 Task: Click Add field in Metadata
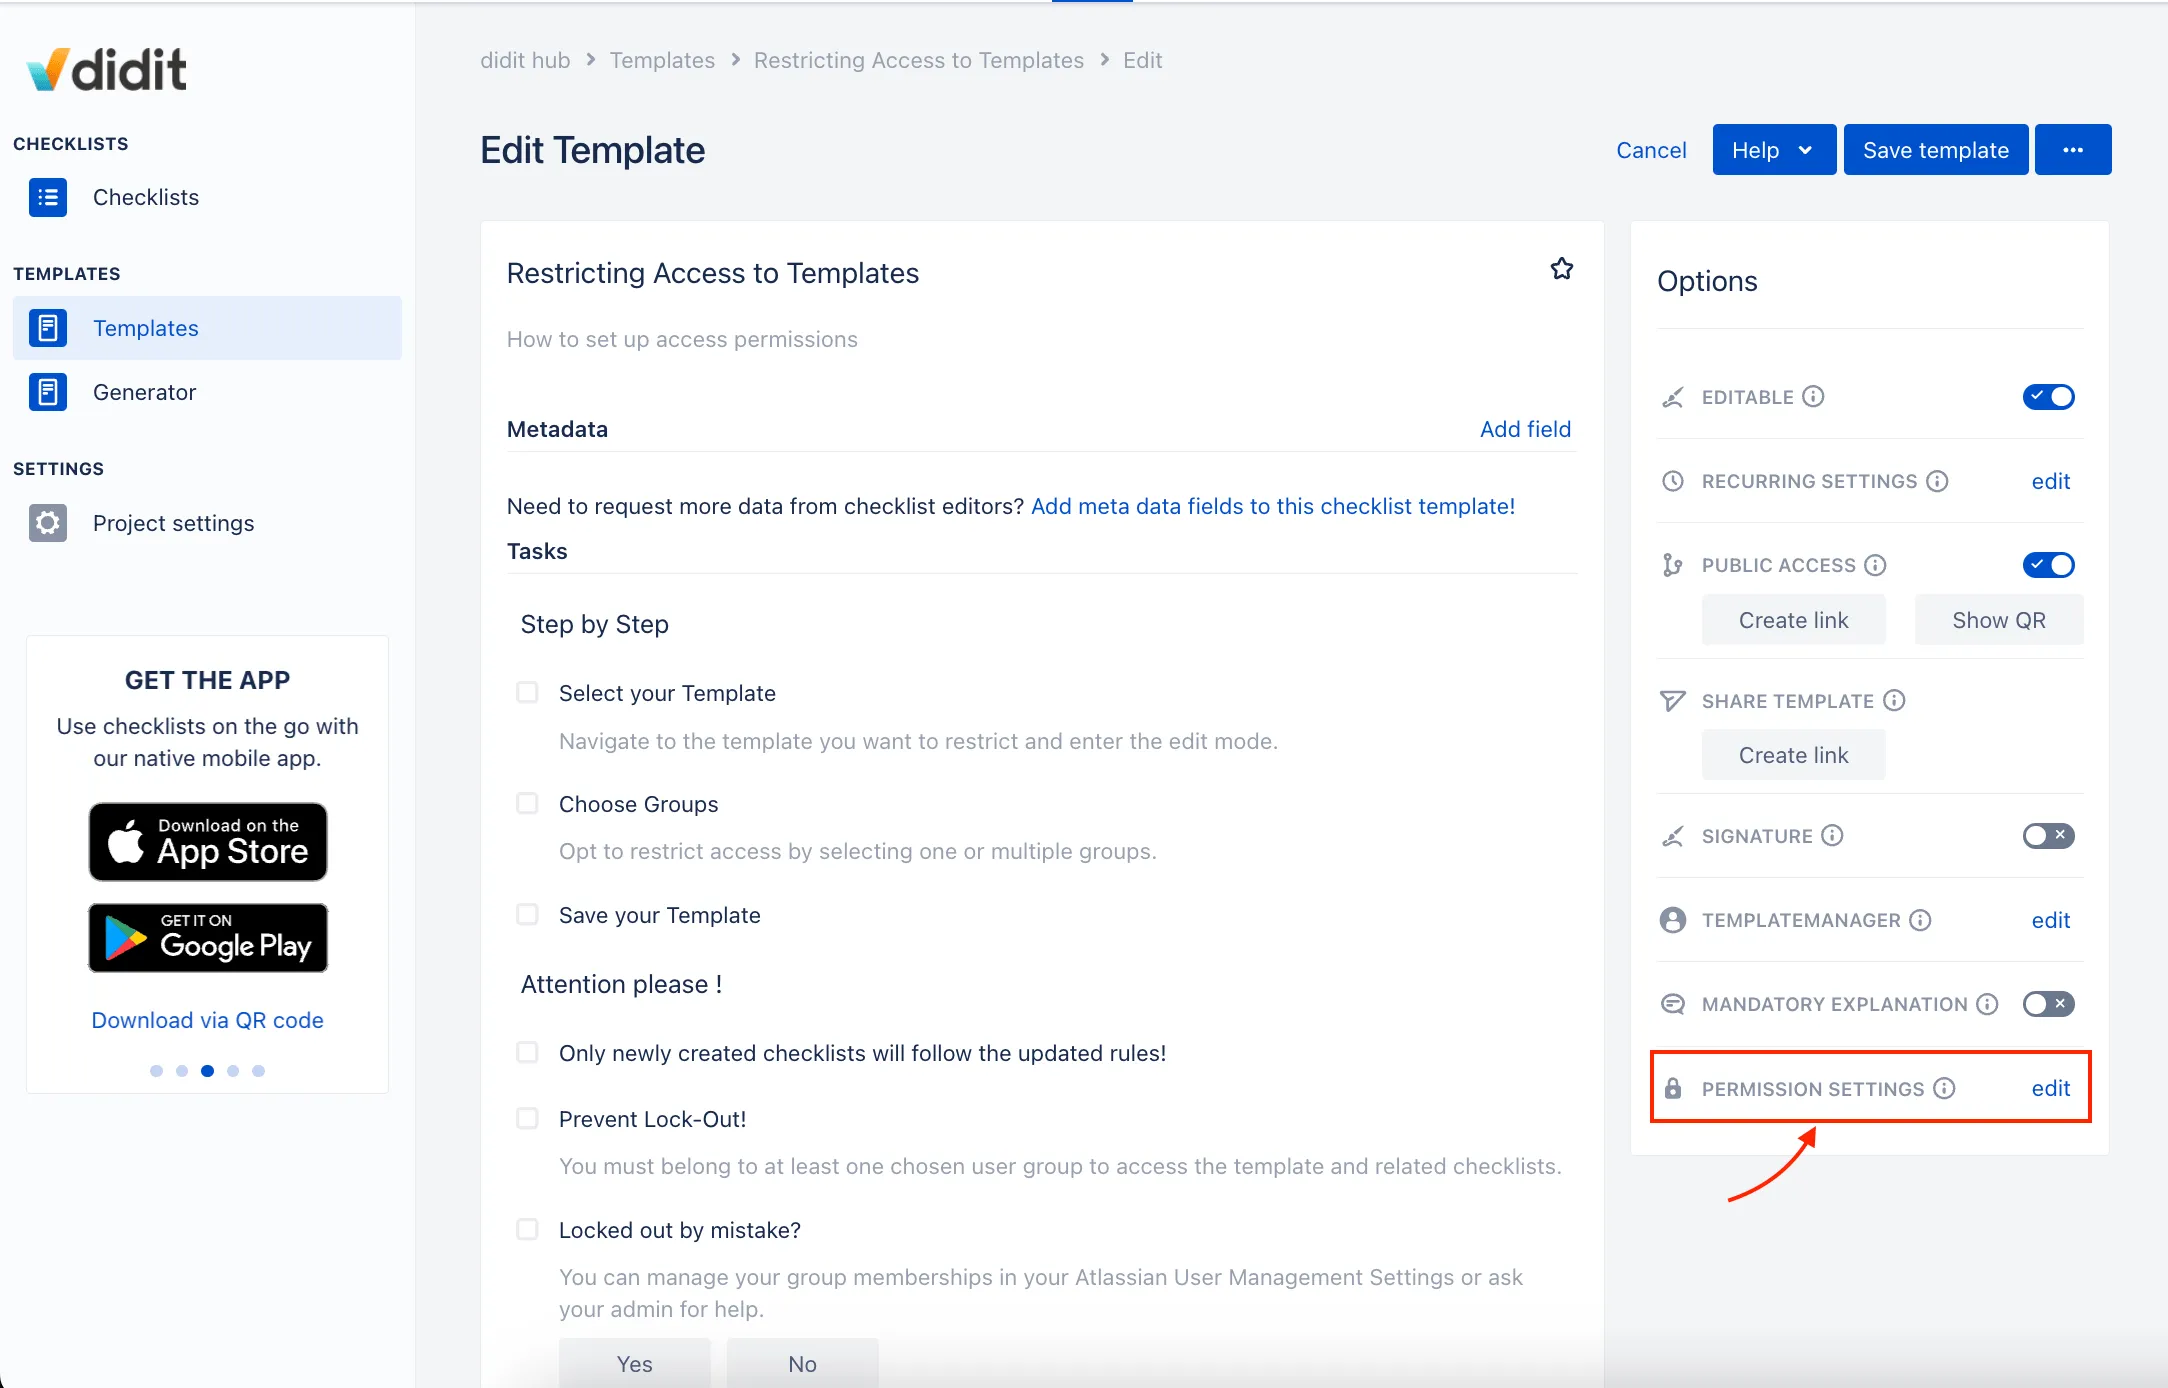point(1525,429)
